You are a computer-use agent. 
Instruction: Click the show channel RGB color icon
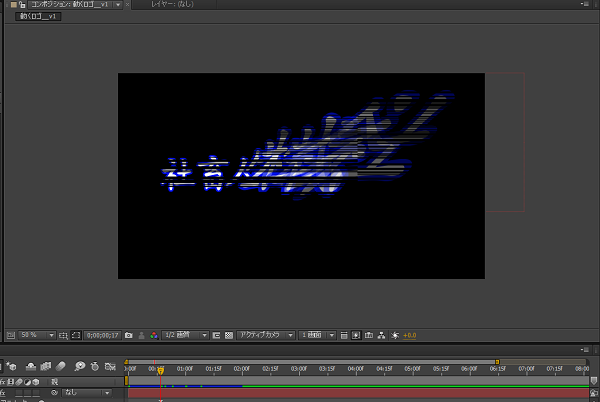153,335
